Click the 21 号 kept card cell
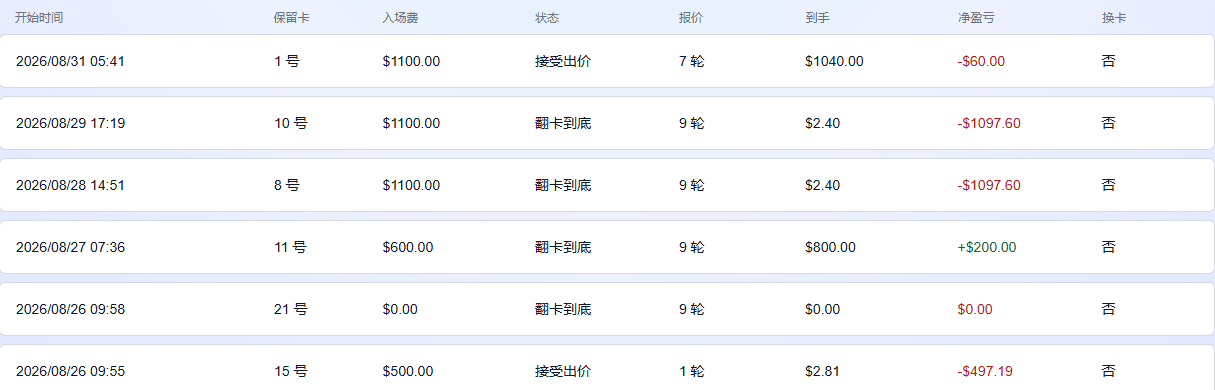1215x390 pixels. click(x=291, y=309)
